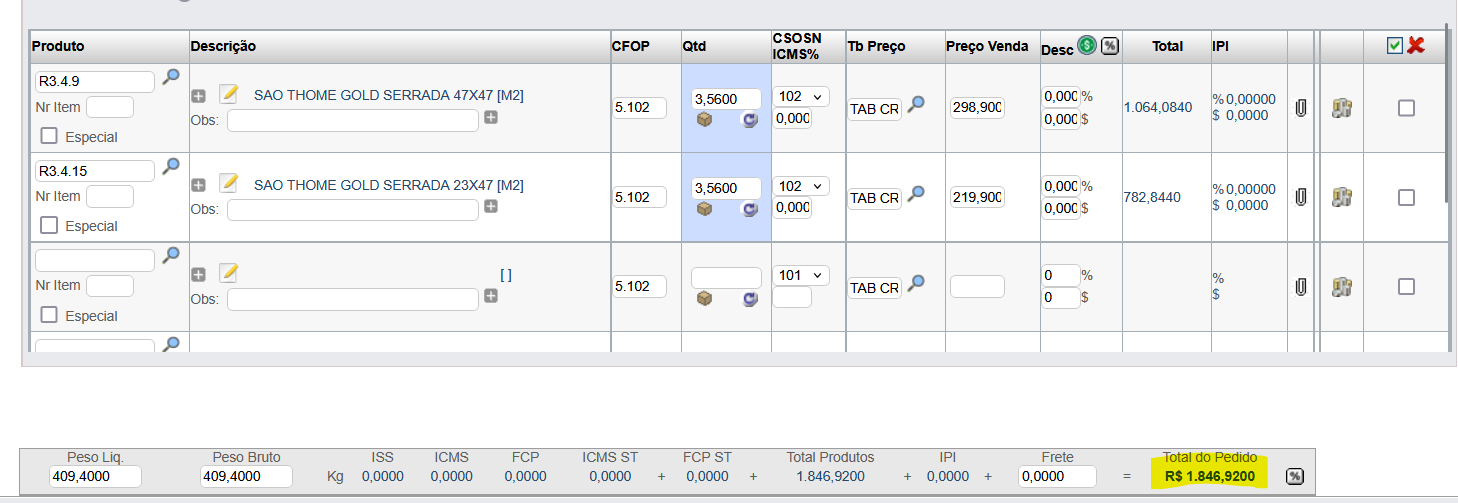Click the Descrição column header
Viewport: 1458px width, 503px height.
click(223, 46)
